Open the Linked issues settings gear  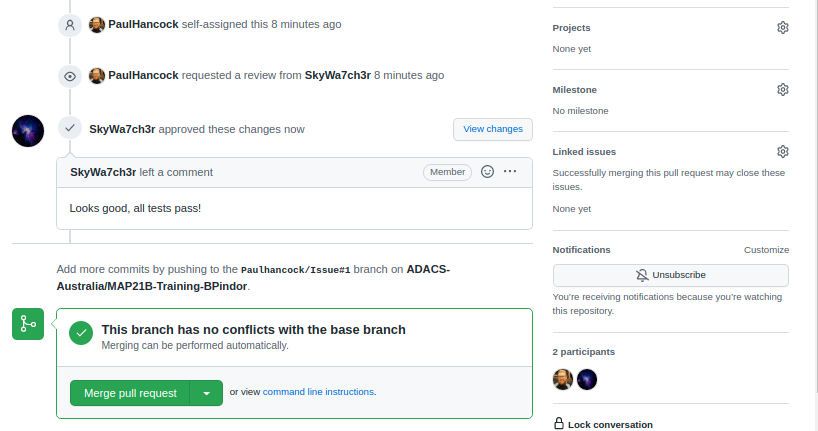[783, 152]
